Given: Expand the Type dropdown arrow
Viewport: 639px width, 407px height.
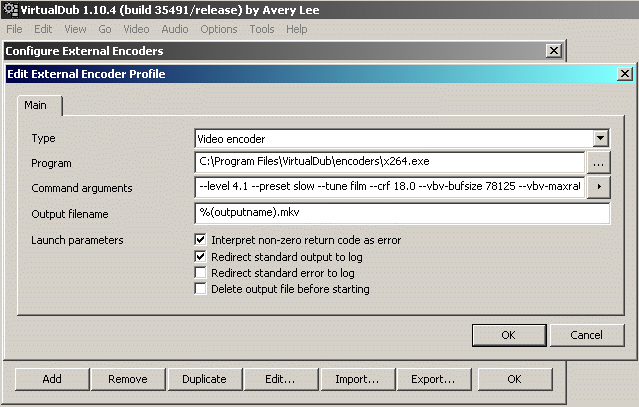Looking at the screenshot, I should [x=600, y=139].
